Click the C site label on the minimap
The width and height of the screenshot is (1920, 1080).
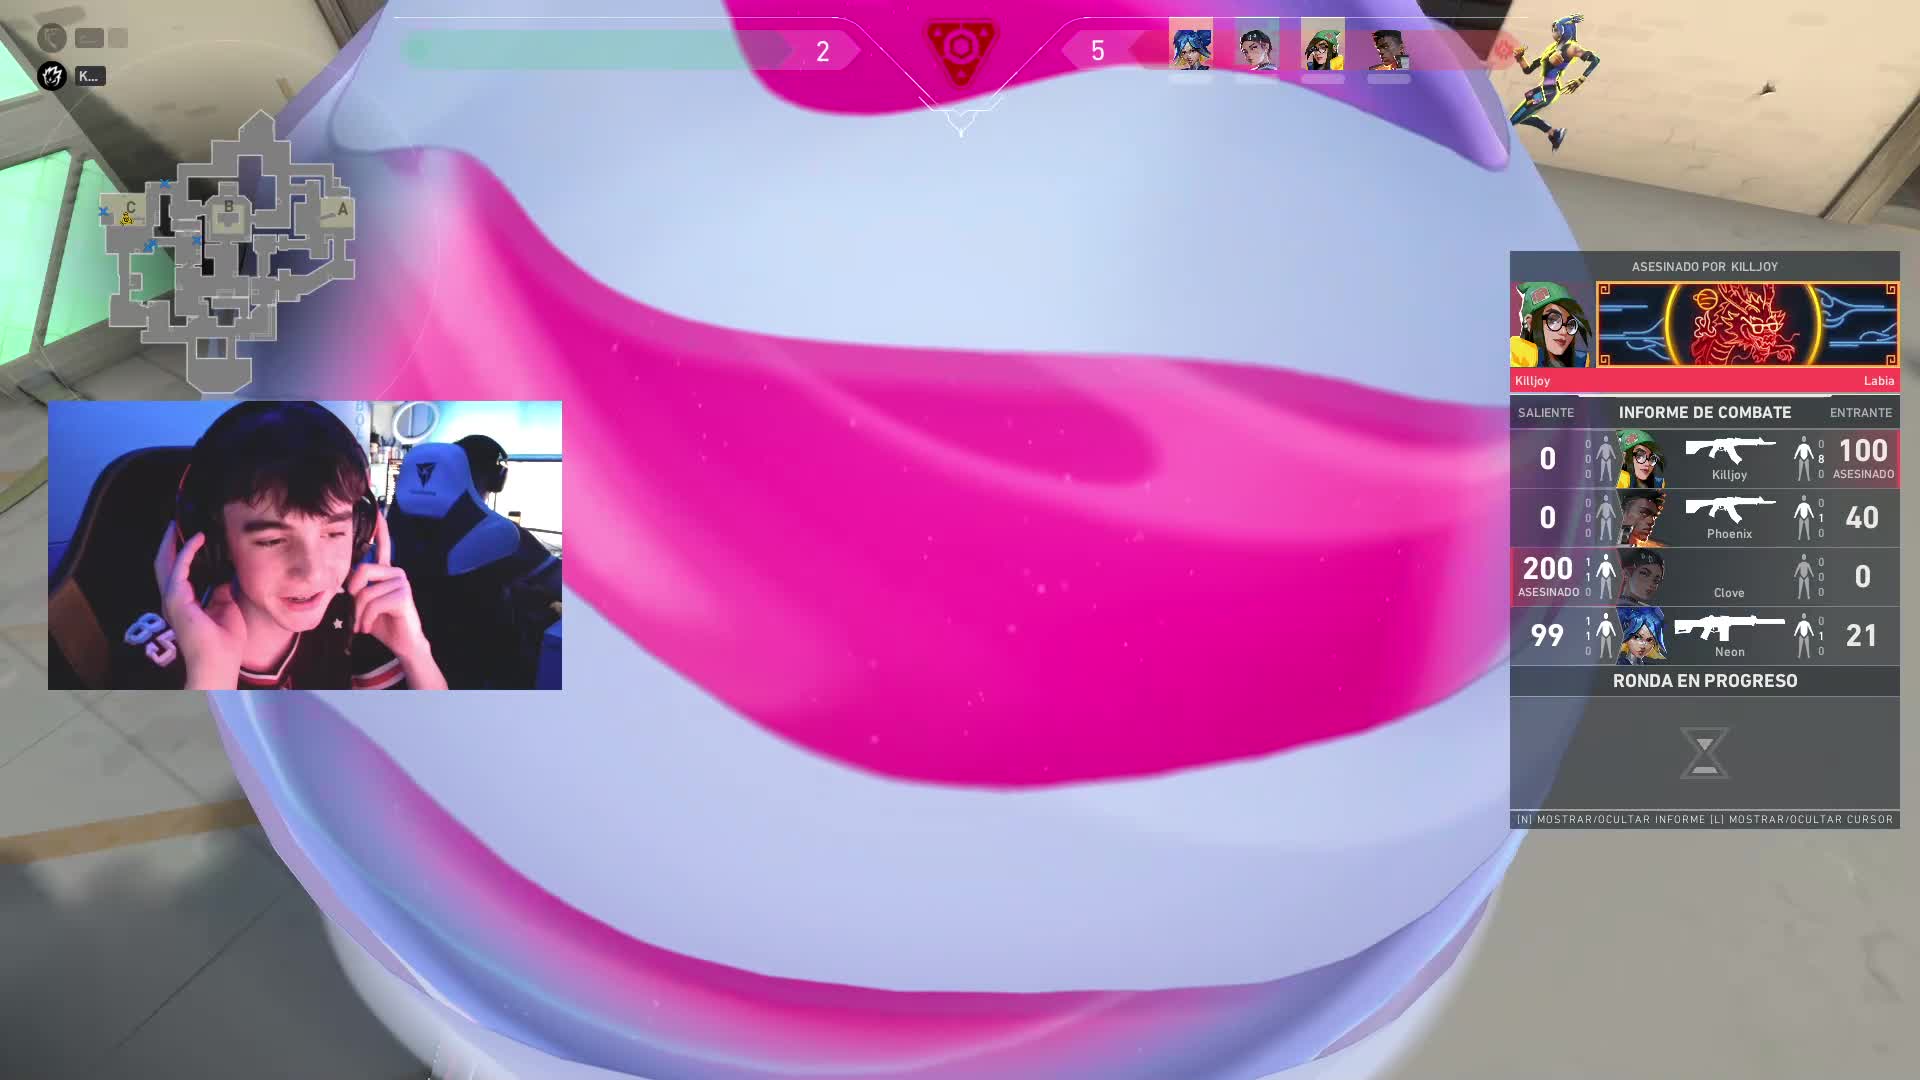tap(130, 208)
